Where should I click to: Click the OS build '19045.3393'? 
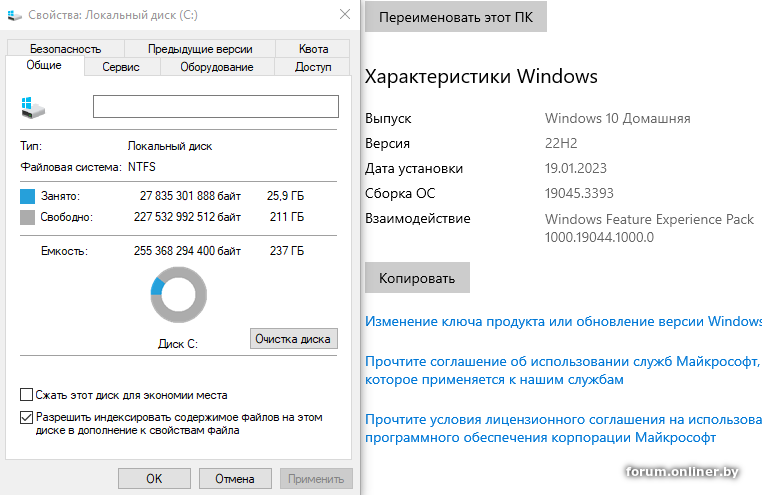click(x=579, y=193)
